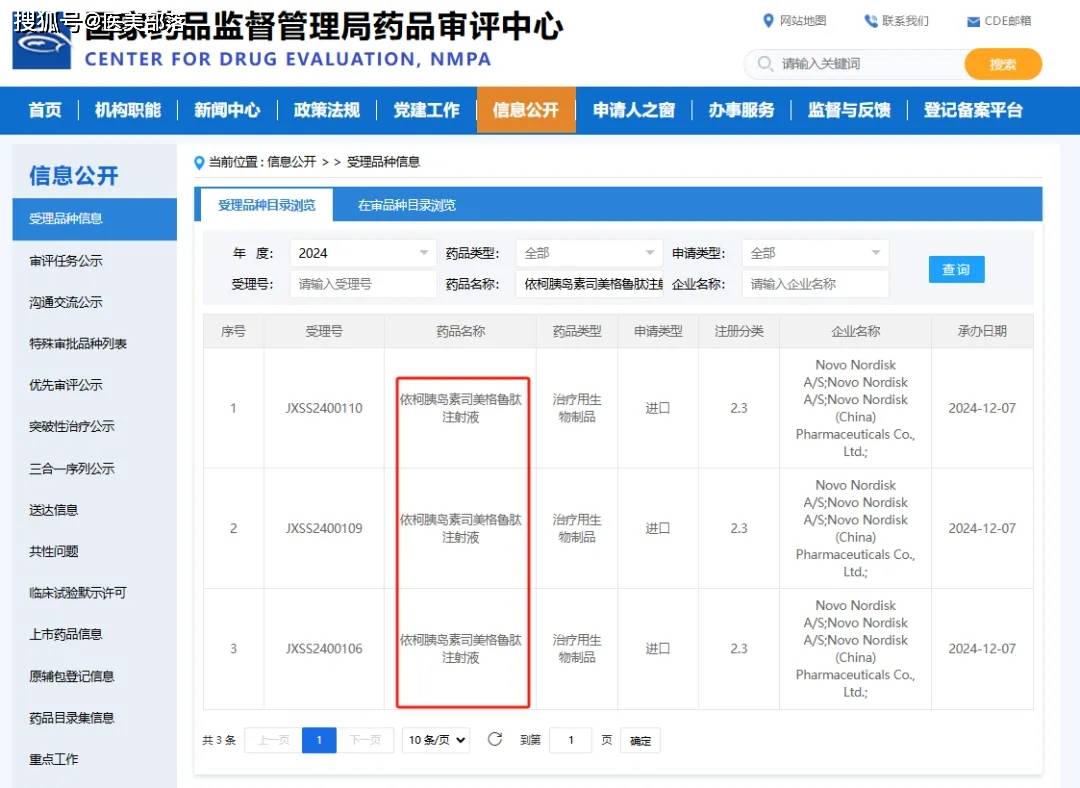Screen dimensions: 1080x788
Task: Click the CDE logo icon
Action: (x=41, y=43)
